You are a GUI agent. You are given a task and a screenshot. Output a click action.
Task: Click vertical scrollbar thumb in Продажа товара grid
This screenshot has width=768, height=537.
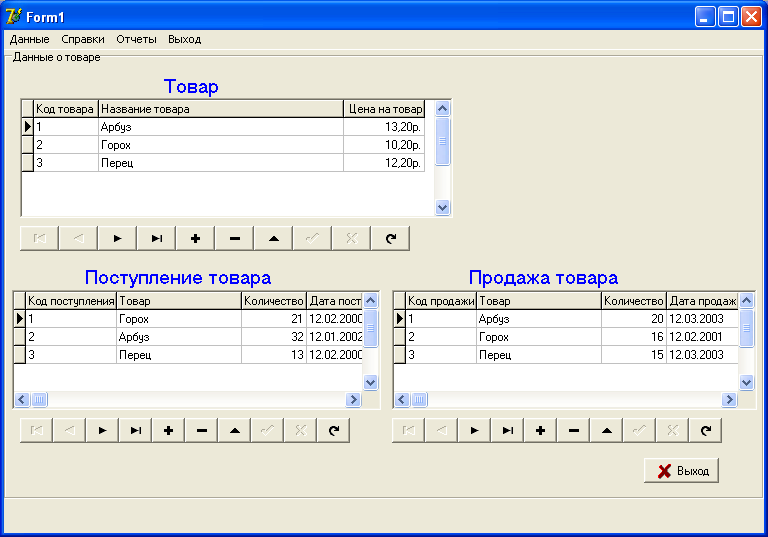tap(746, 328)
